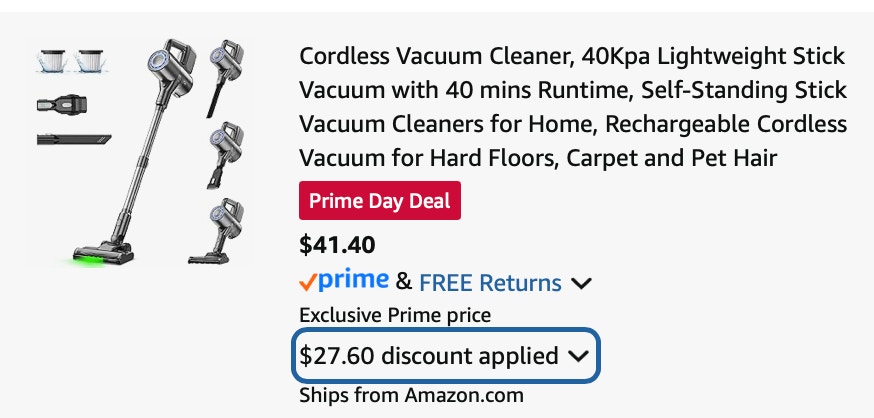Click the red Prime Day Deal badge
This screenshot has height=418, width=874.
380,201
